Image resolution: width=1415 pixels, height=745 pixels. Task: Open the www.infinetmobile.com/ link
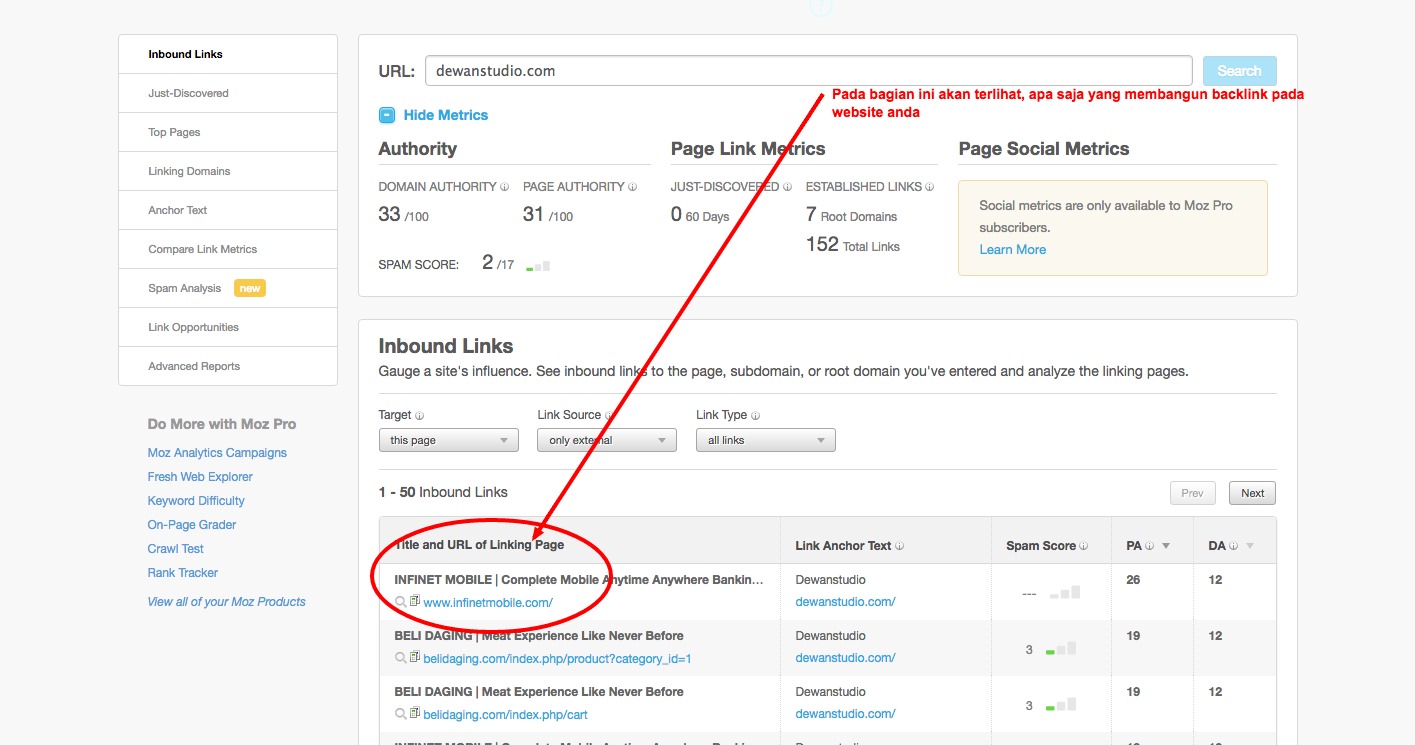[488, 603]
